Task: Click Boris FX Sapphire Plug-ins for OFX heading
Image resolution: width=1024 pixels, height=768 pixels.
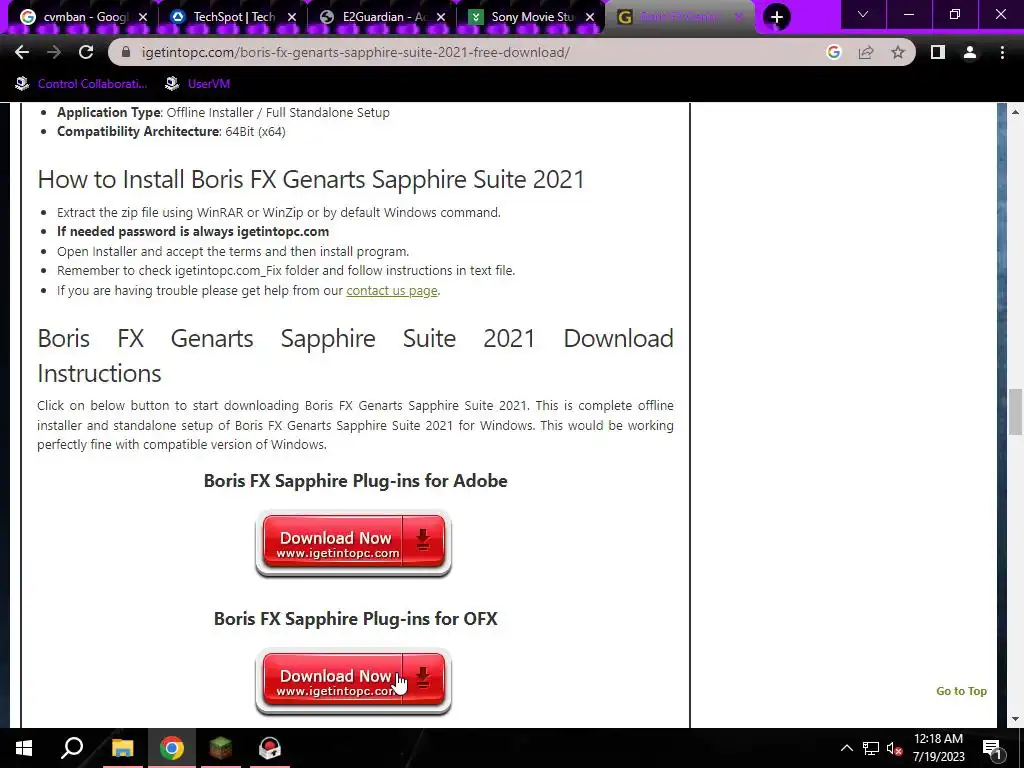Action: pyautogui.click(x=355, y=618)
